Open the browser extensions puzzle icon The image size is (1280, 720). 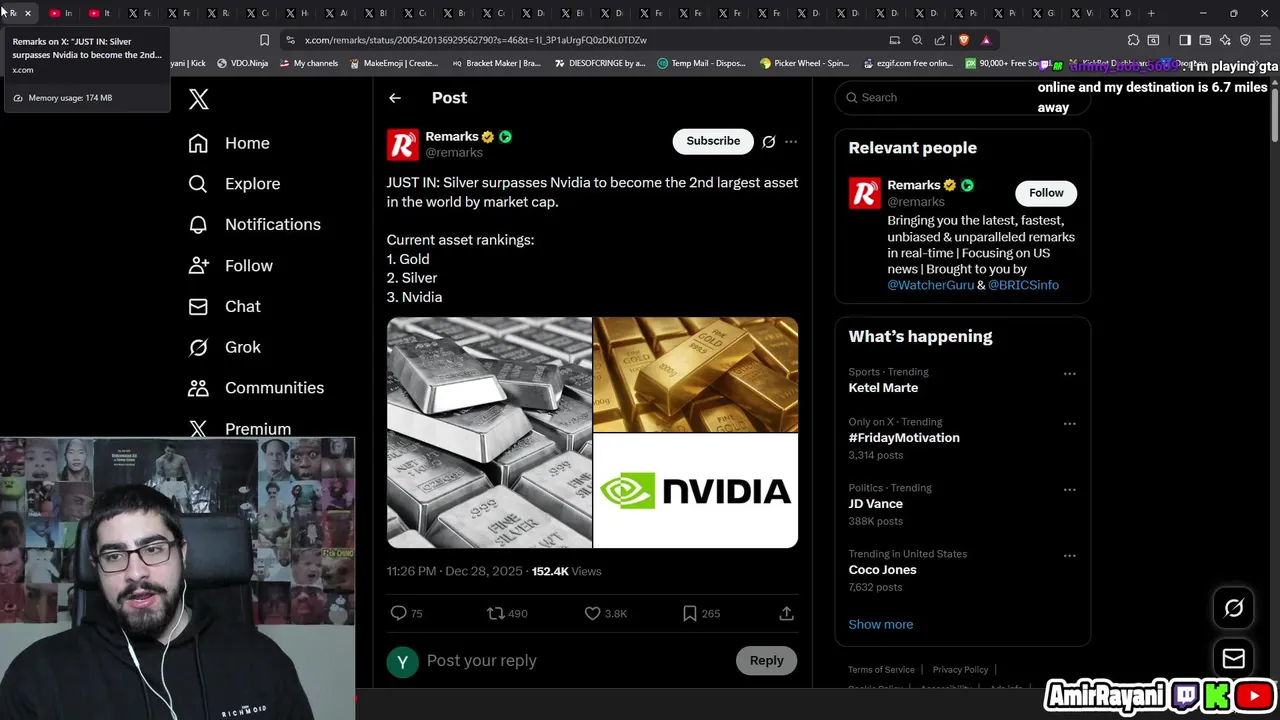coord(1133,40)
